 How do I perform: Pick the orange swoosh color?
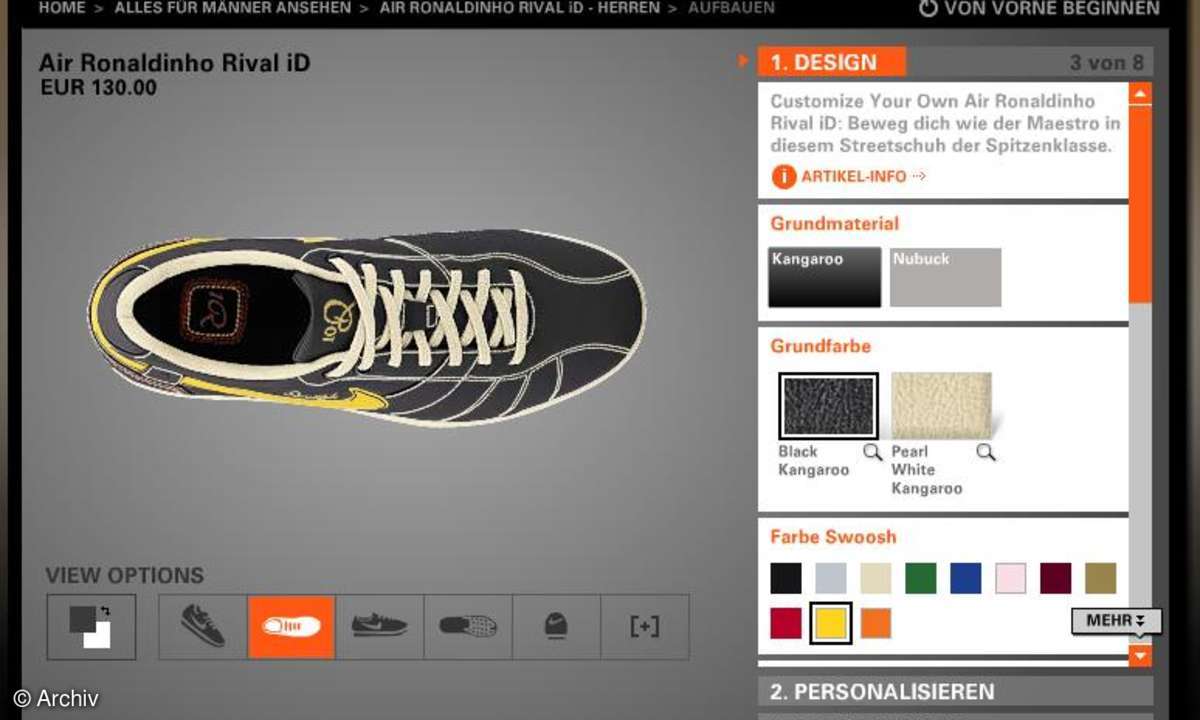point(875,623)
